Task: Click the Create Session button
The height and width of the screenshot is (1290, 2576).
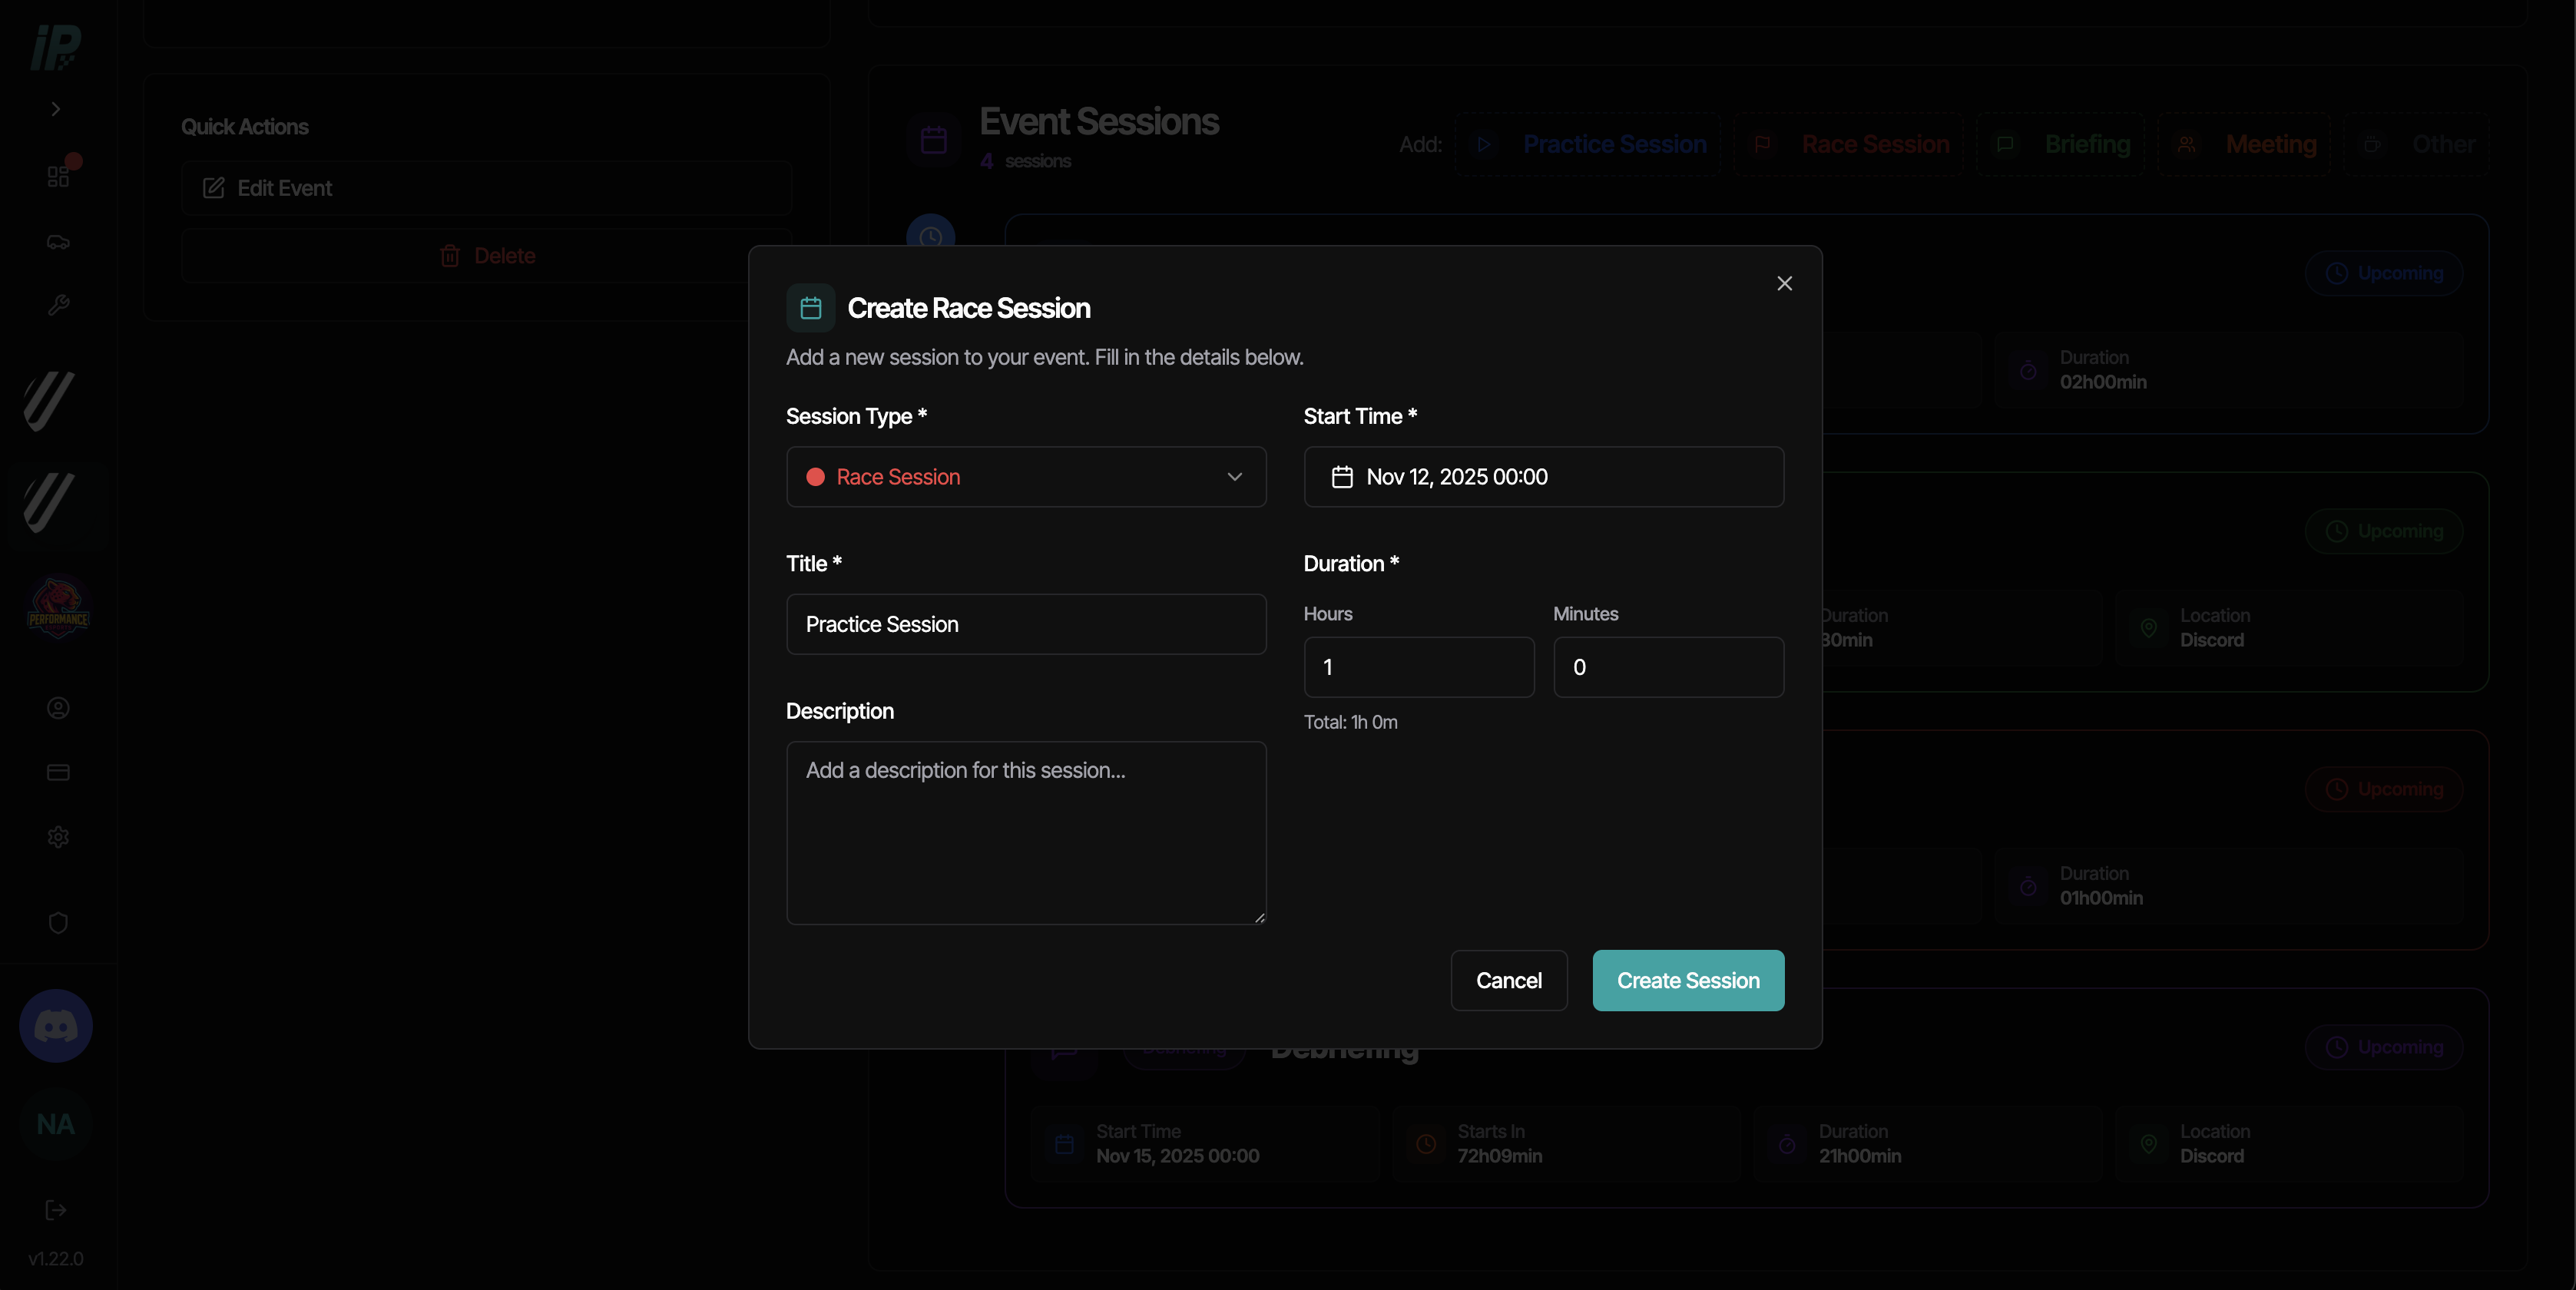Action: 1688,980
